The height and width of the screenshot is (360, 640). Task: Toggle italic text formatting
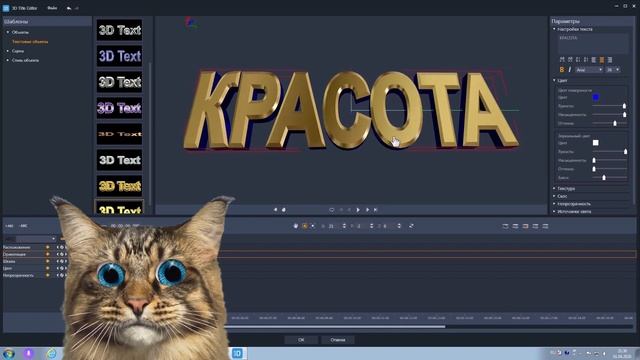569,70
